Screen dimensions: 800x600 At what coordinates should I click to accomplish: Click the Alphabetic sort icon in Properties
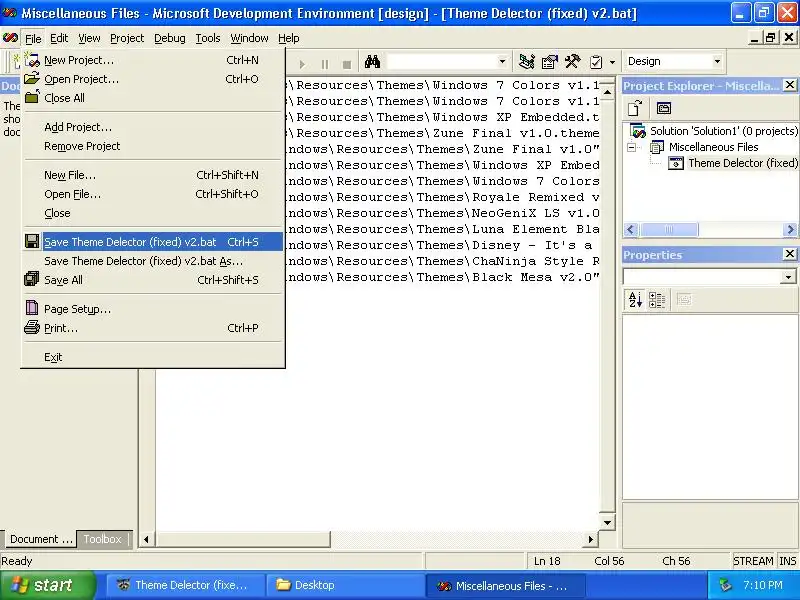click(x=635, y=299)
